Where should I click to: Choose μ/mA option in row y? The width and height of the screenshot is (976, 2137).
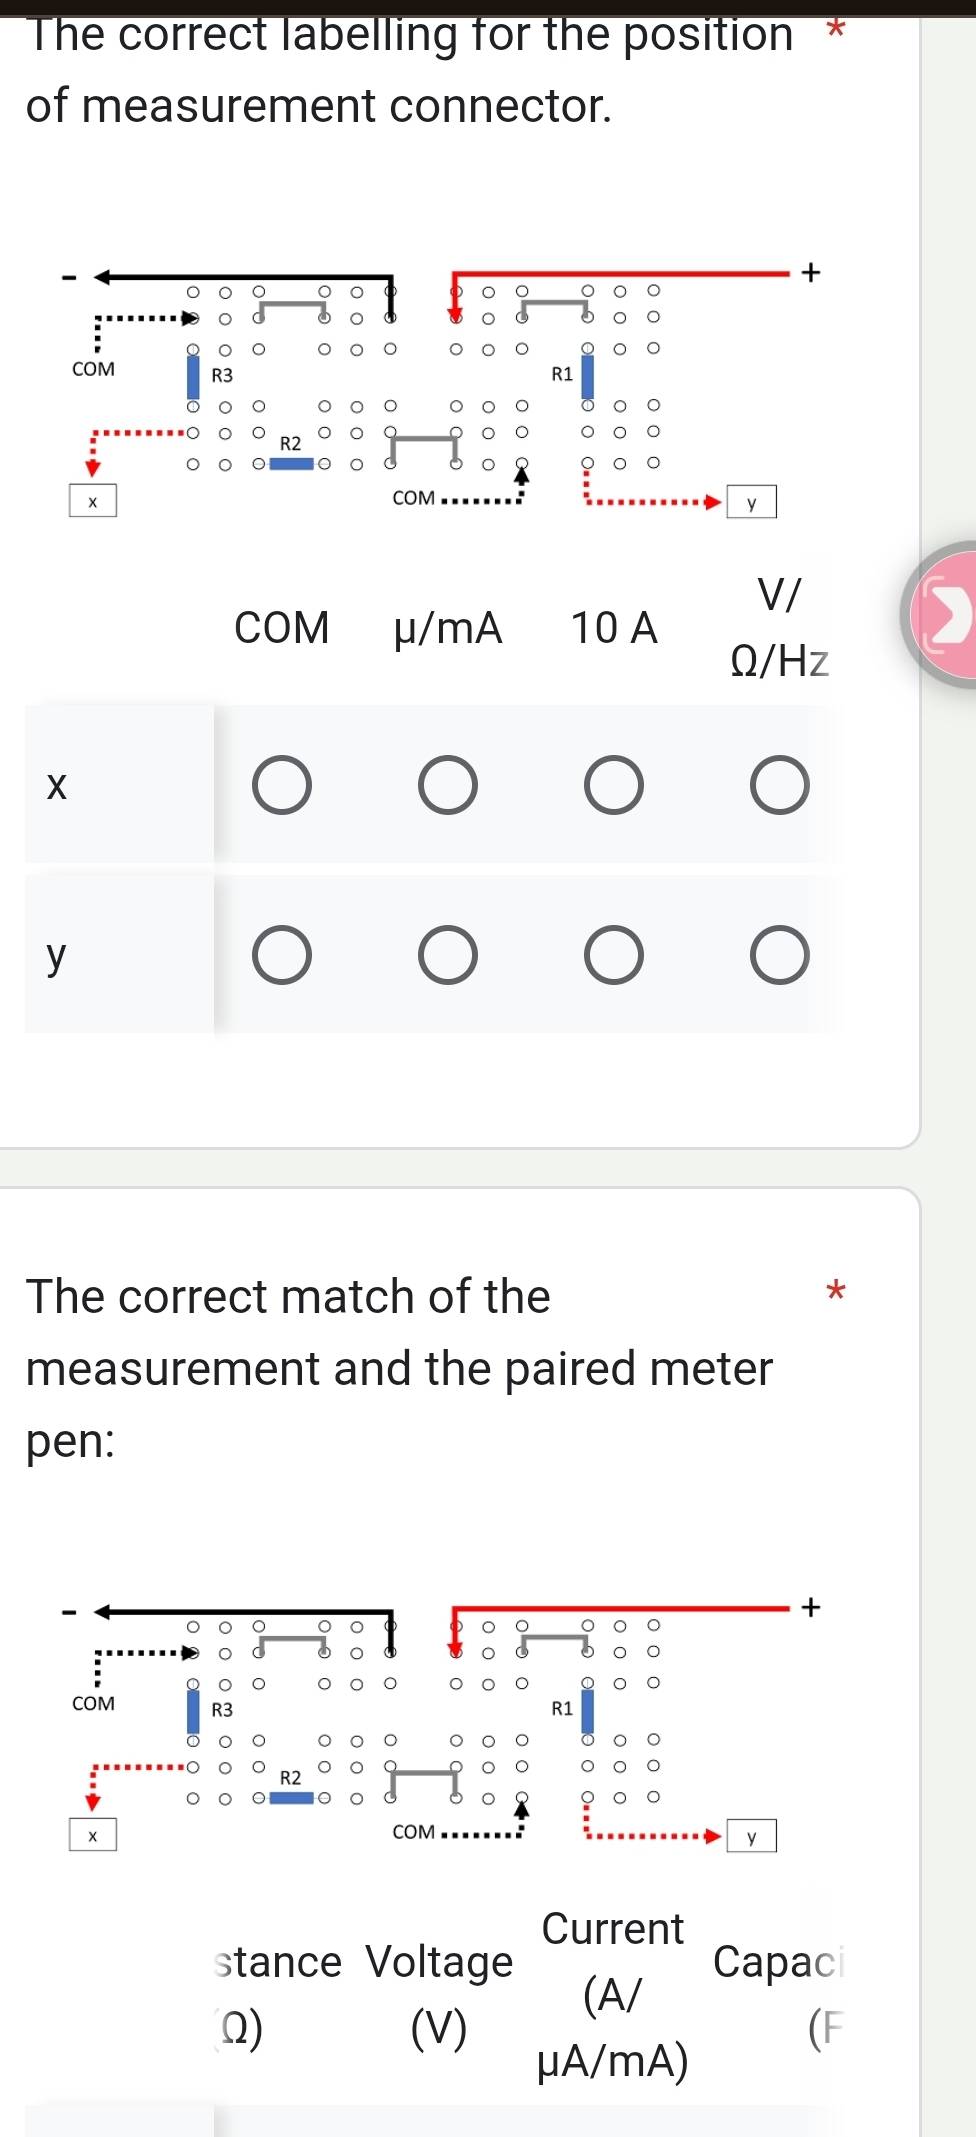pyautogui.click(x=448, y=955)
